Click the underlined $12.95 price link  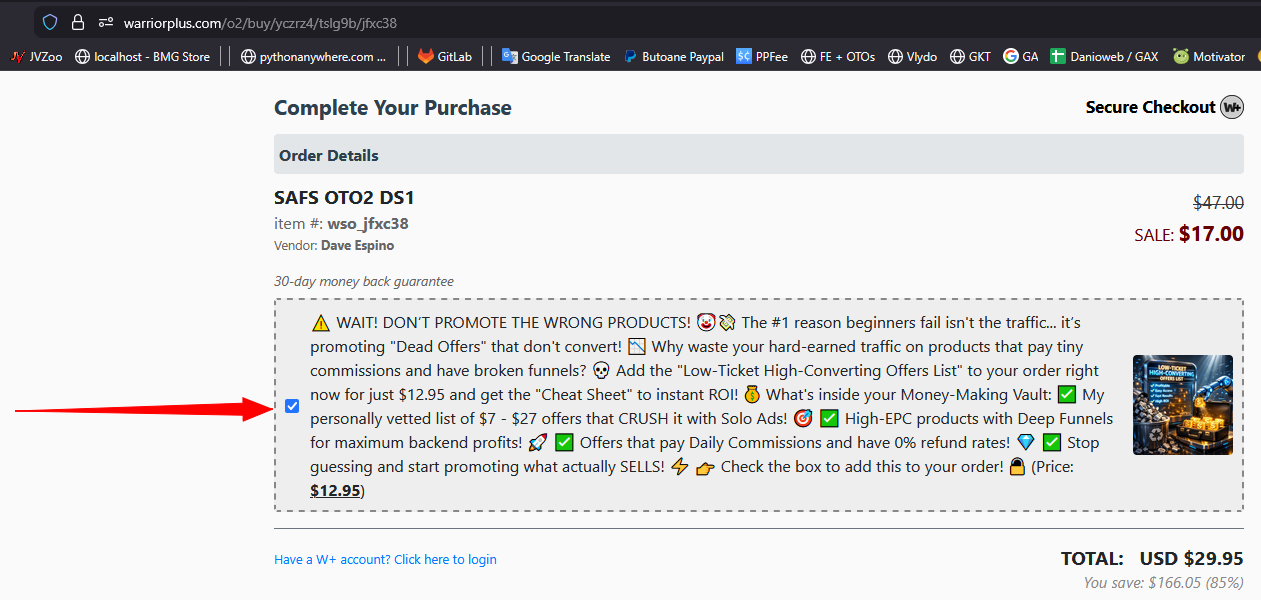point(335,490)
